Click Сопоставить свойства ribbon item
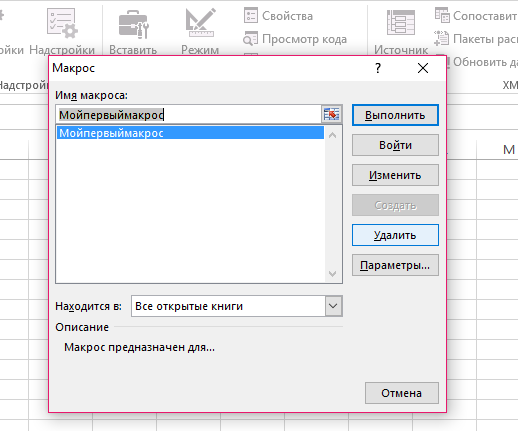Viewport: 518px width, 431px height. click(476, 15)
